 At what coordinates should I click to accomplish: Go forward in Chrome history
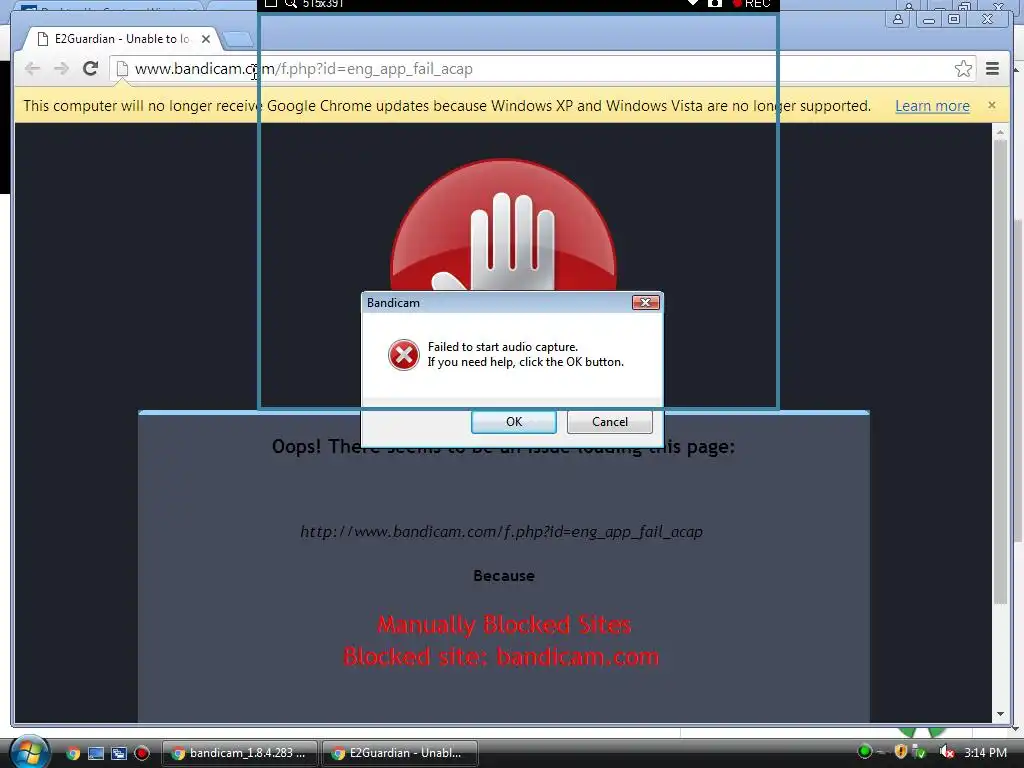pyautogui.click(x=61, y=69)
